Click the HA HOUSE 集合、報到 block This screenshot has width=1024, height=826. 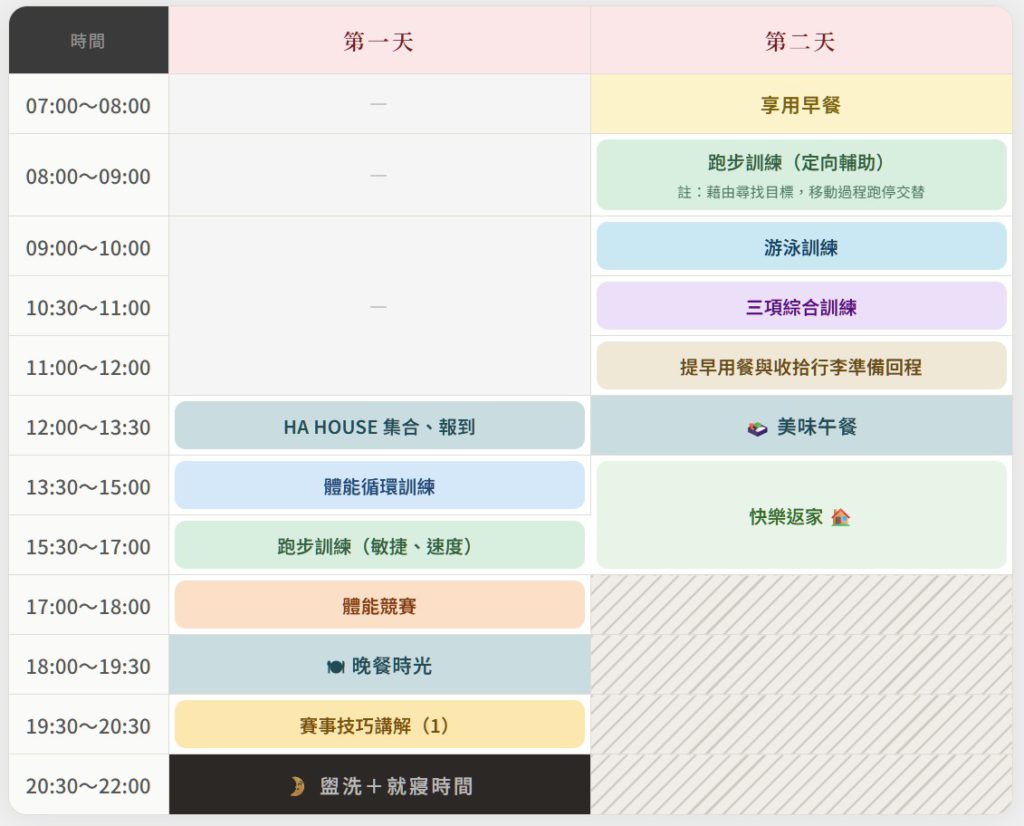click(379, 426)
